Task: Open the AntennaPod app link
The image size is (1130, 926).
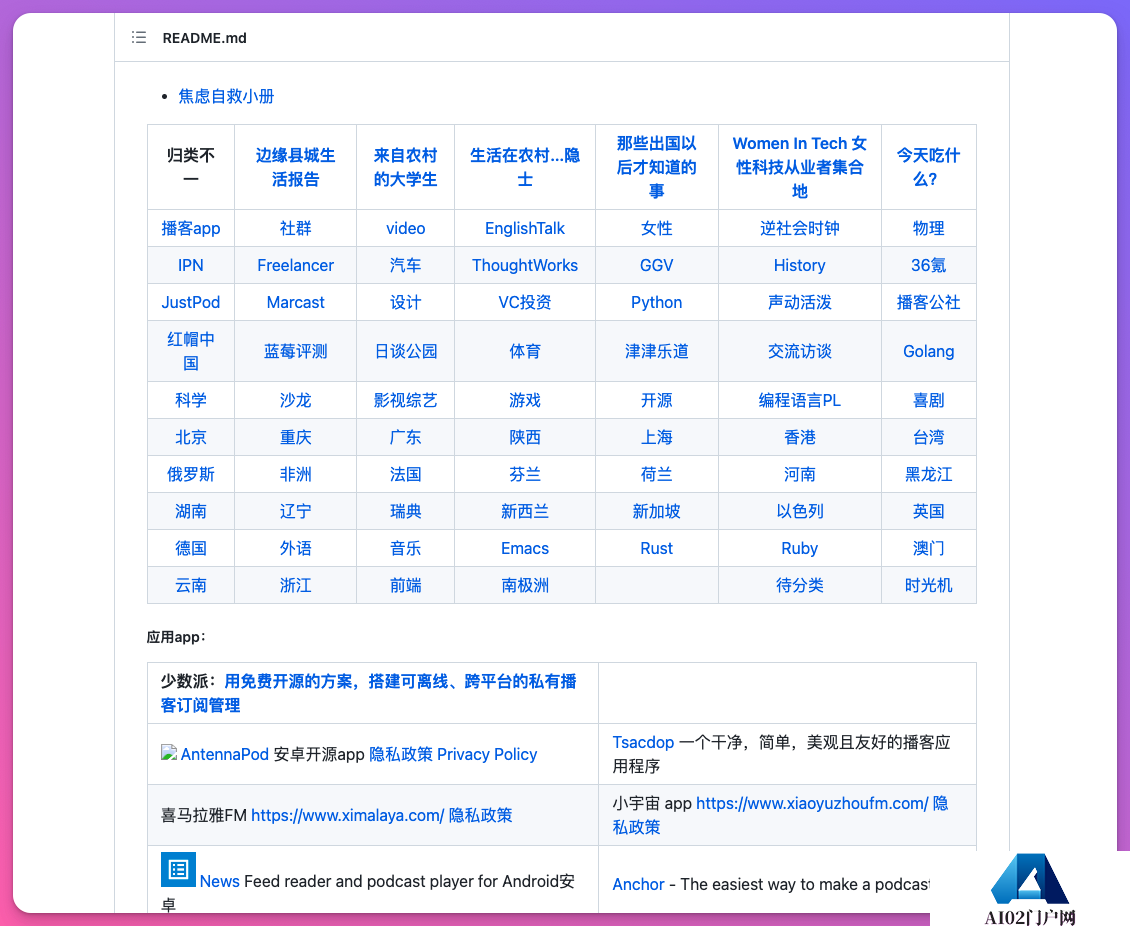Action: (225, 754)
